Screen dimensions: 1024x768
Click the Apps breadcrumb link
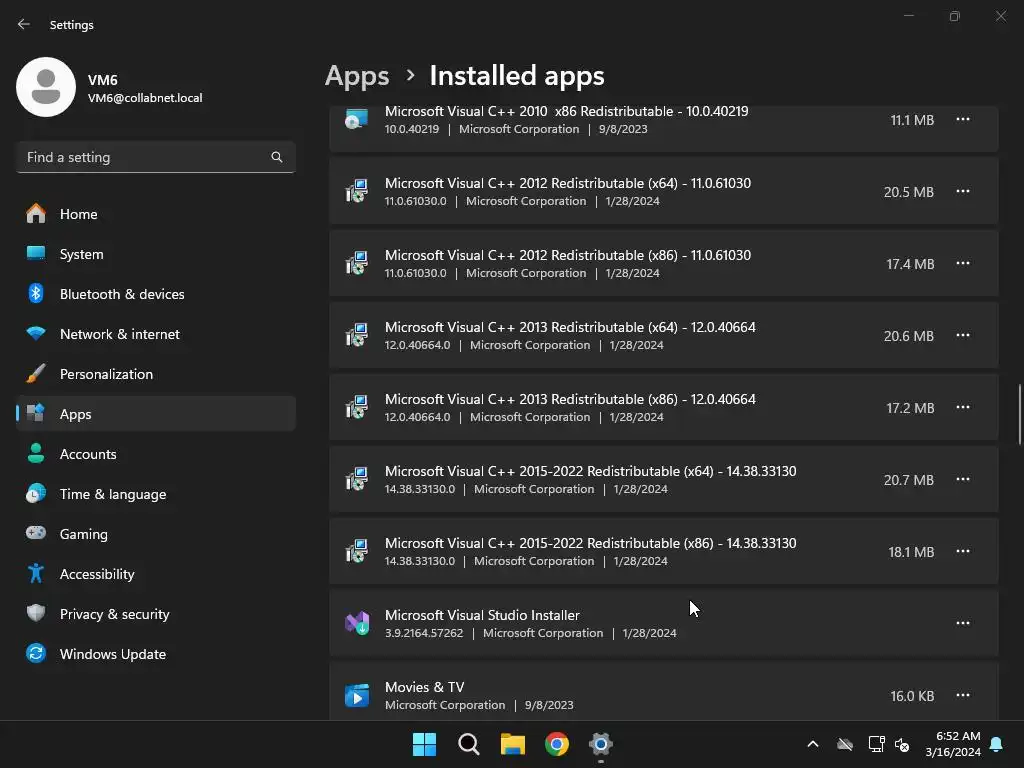coord(357,76)
